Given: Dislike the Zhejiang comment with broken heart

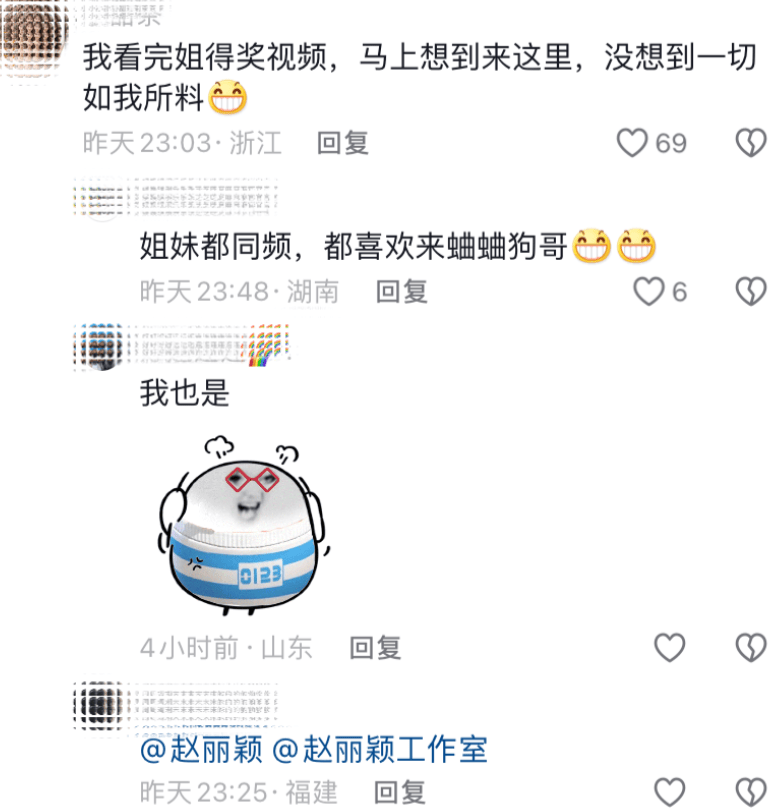Looking at the screenshot, I should (751, 143).
